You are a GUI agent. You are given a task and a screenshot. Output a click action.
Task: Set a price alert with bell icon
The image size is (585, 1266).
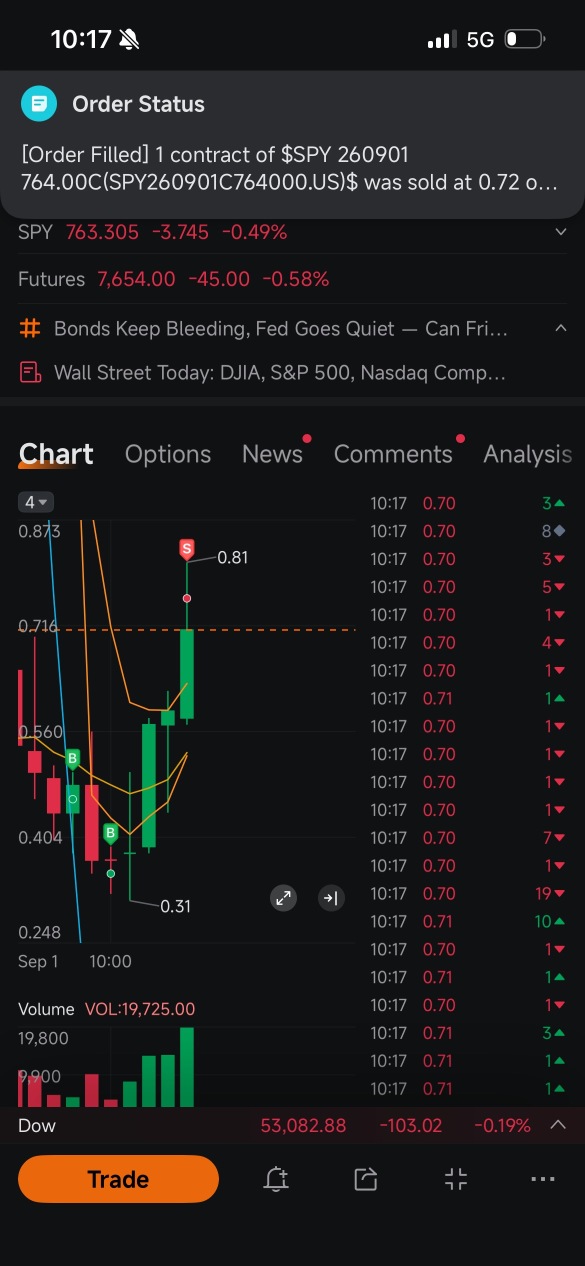coord(276,1179)
